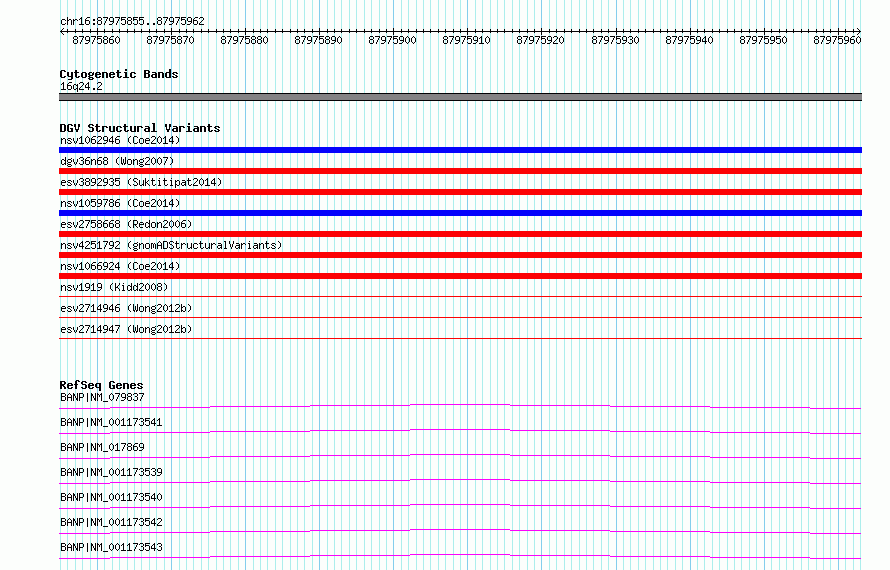
Task: Select ruler position 87975900
Action: pyautogui.click(x=392, y=40)
